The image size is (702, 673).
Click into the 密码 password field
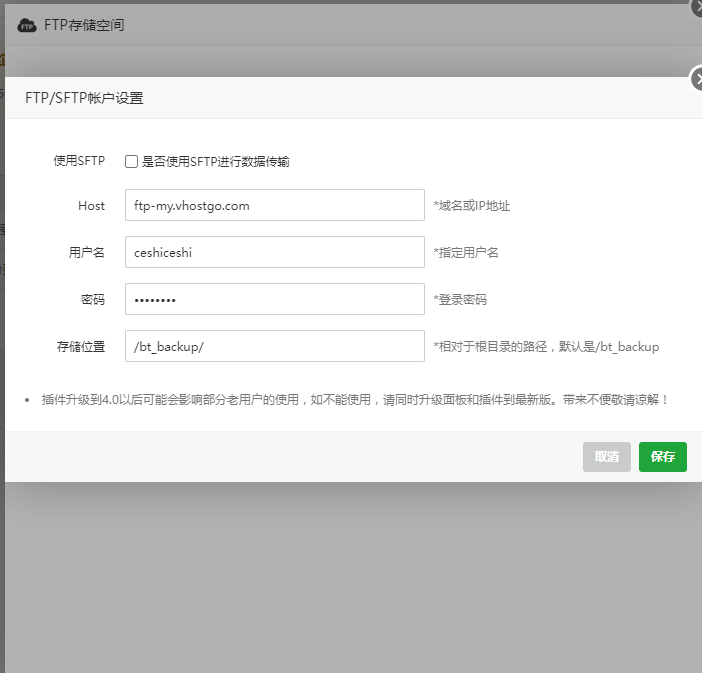tap(275, 299)
